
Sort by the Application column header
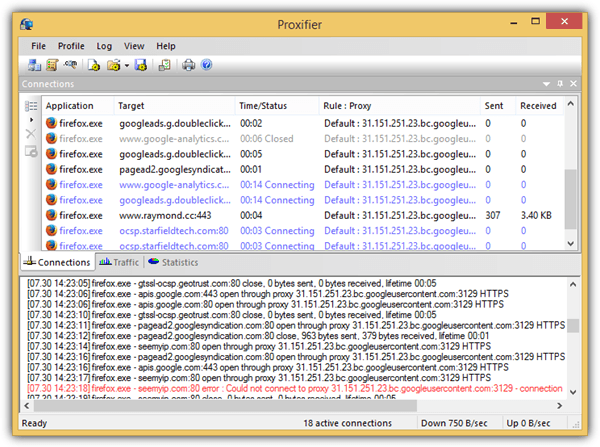[78, 106]
